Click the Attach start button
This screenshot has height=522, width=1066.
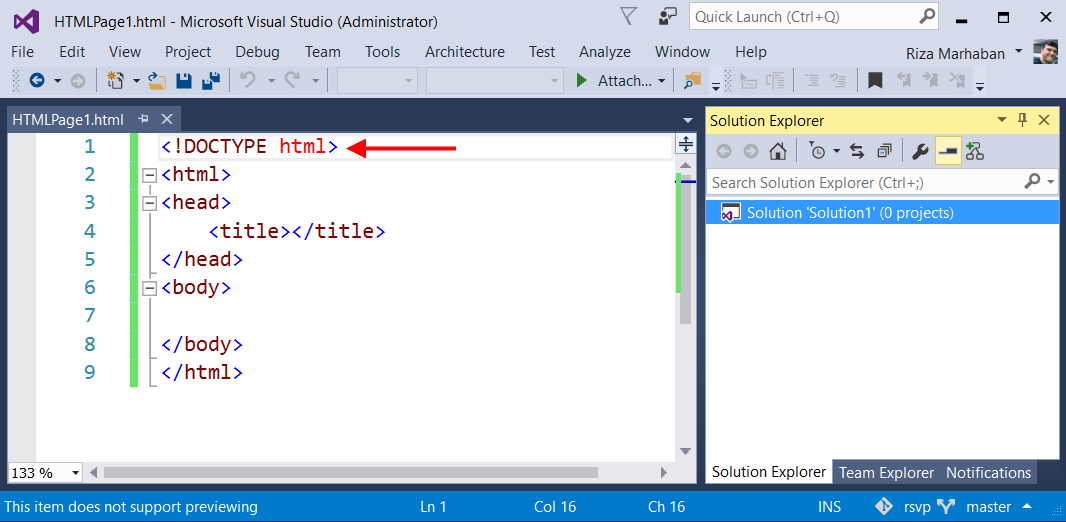point(613,81)
